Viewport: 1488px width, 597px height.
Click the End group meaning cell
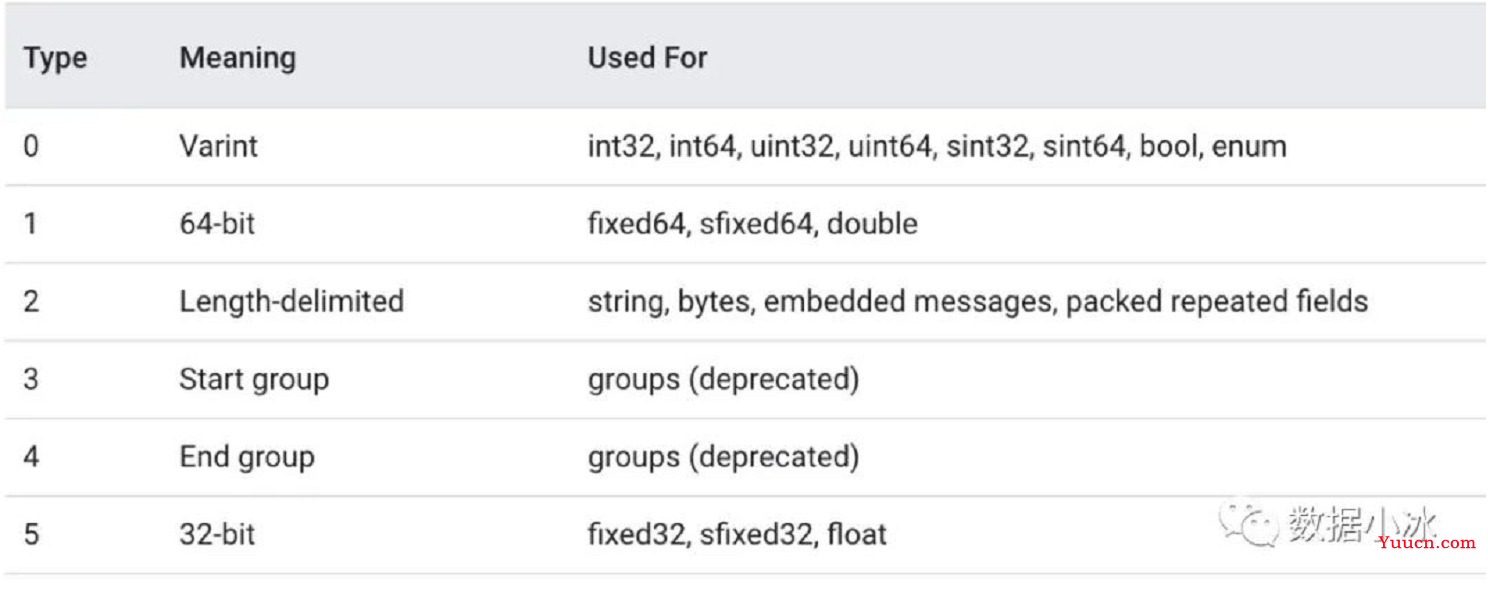coord(247,457)
